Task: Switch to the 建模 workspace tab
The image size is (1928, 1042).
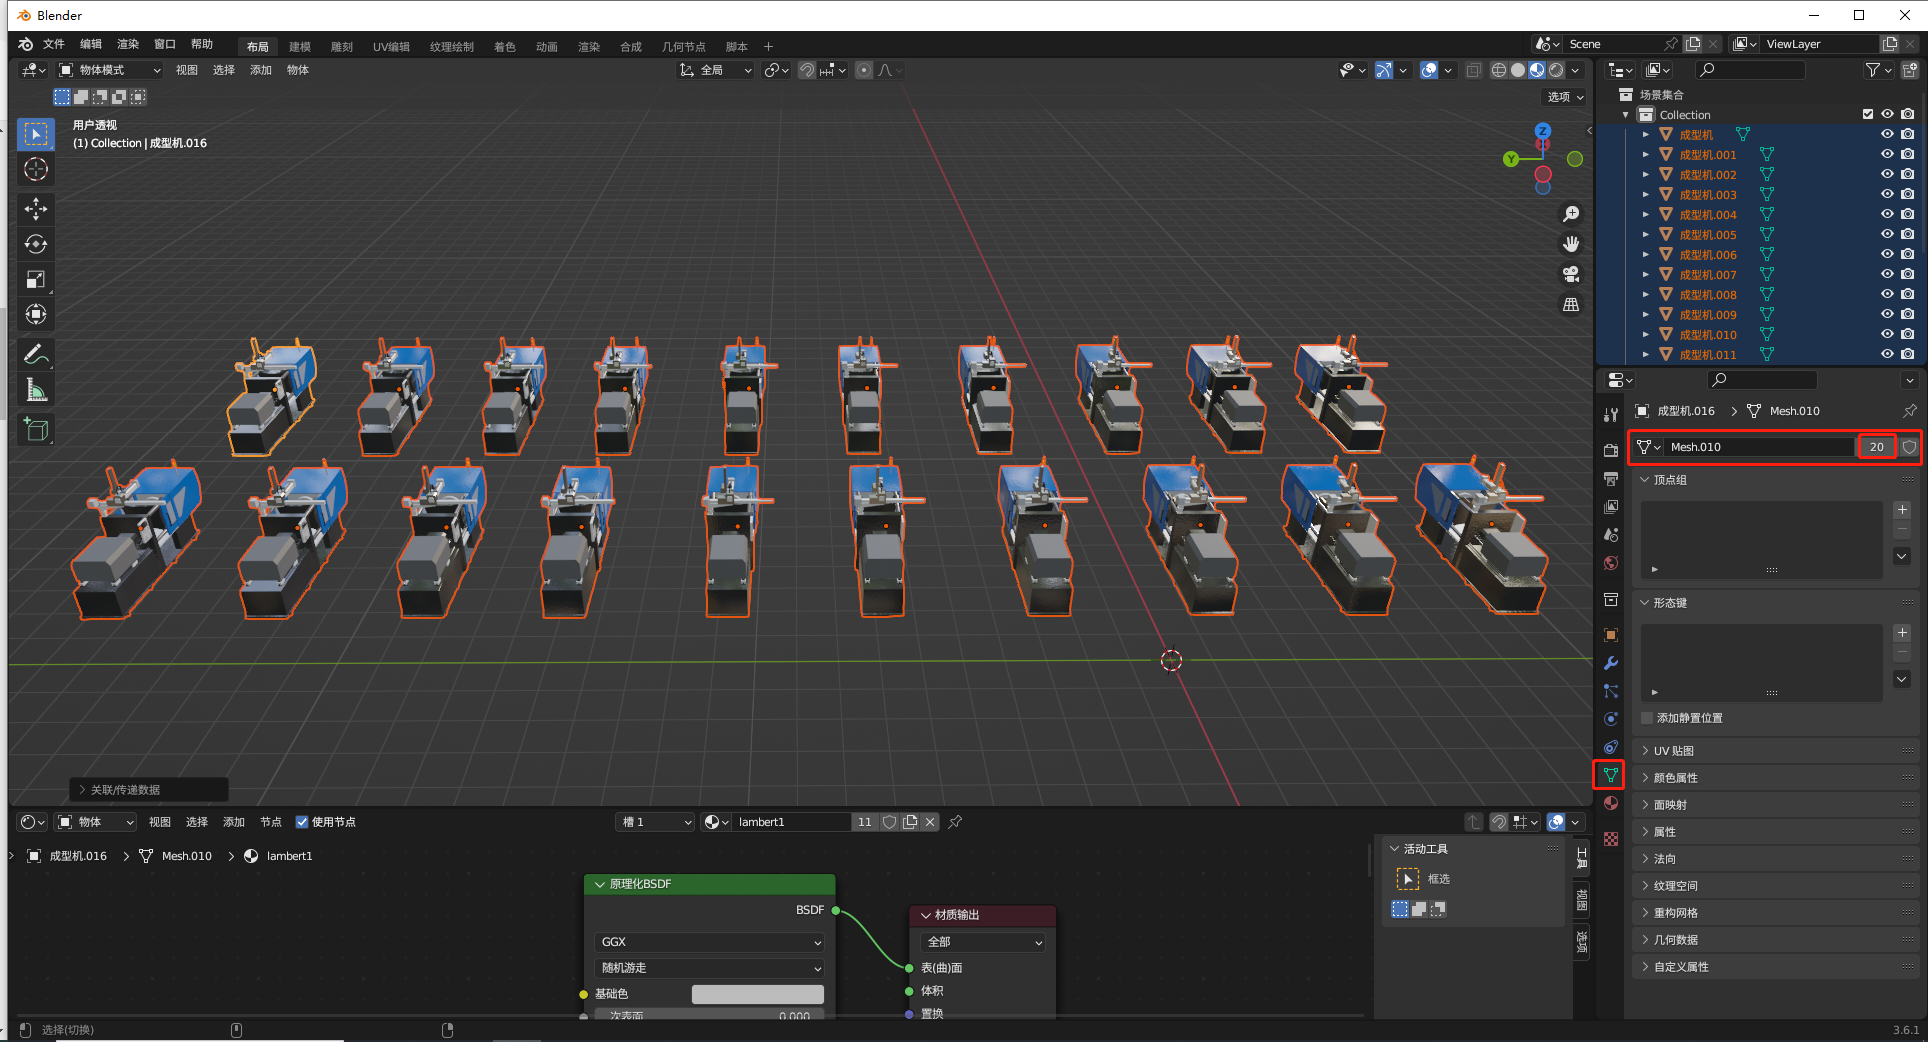Action: [x=300, y=47]
